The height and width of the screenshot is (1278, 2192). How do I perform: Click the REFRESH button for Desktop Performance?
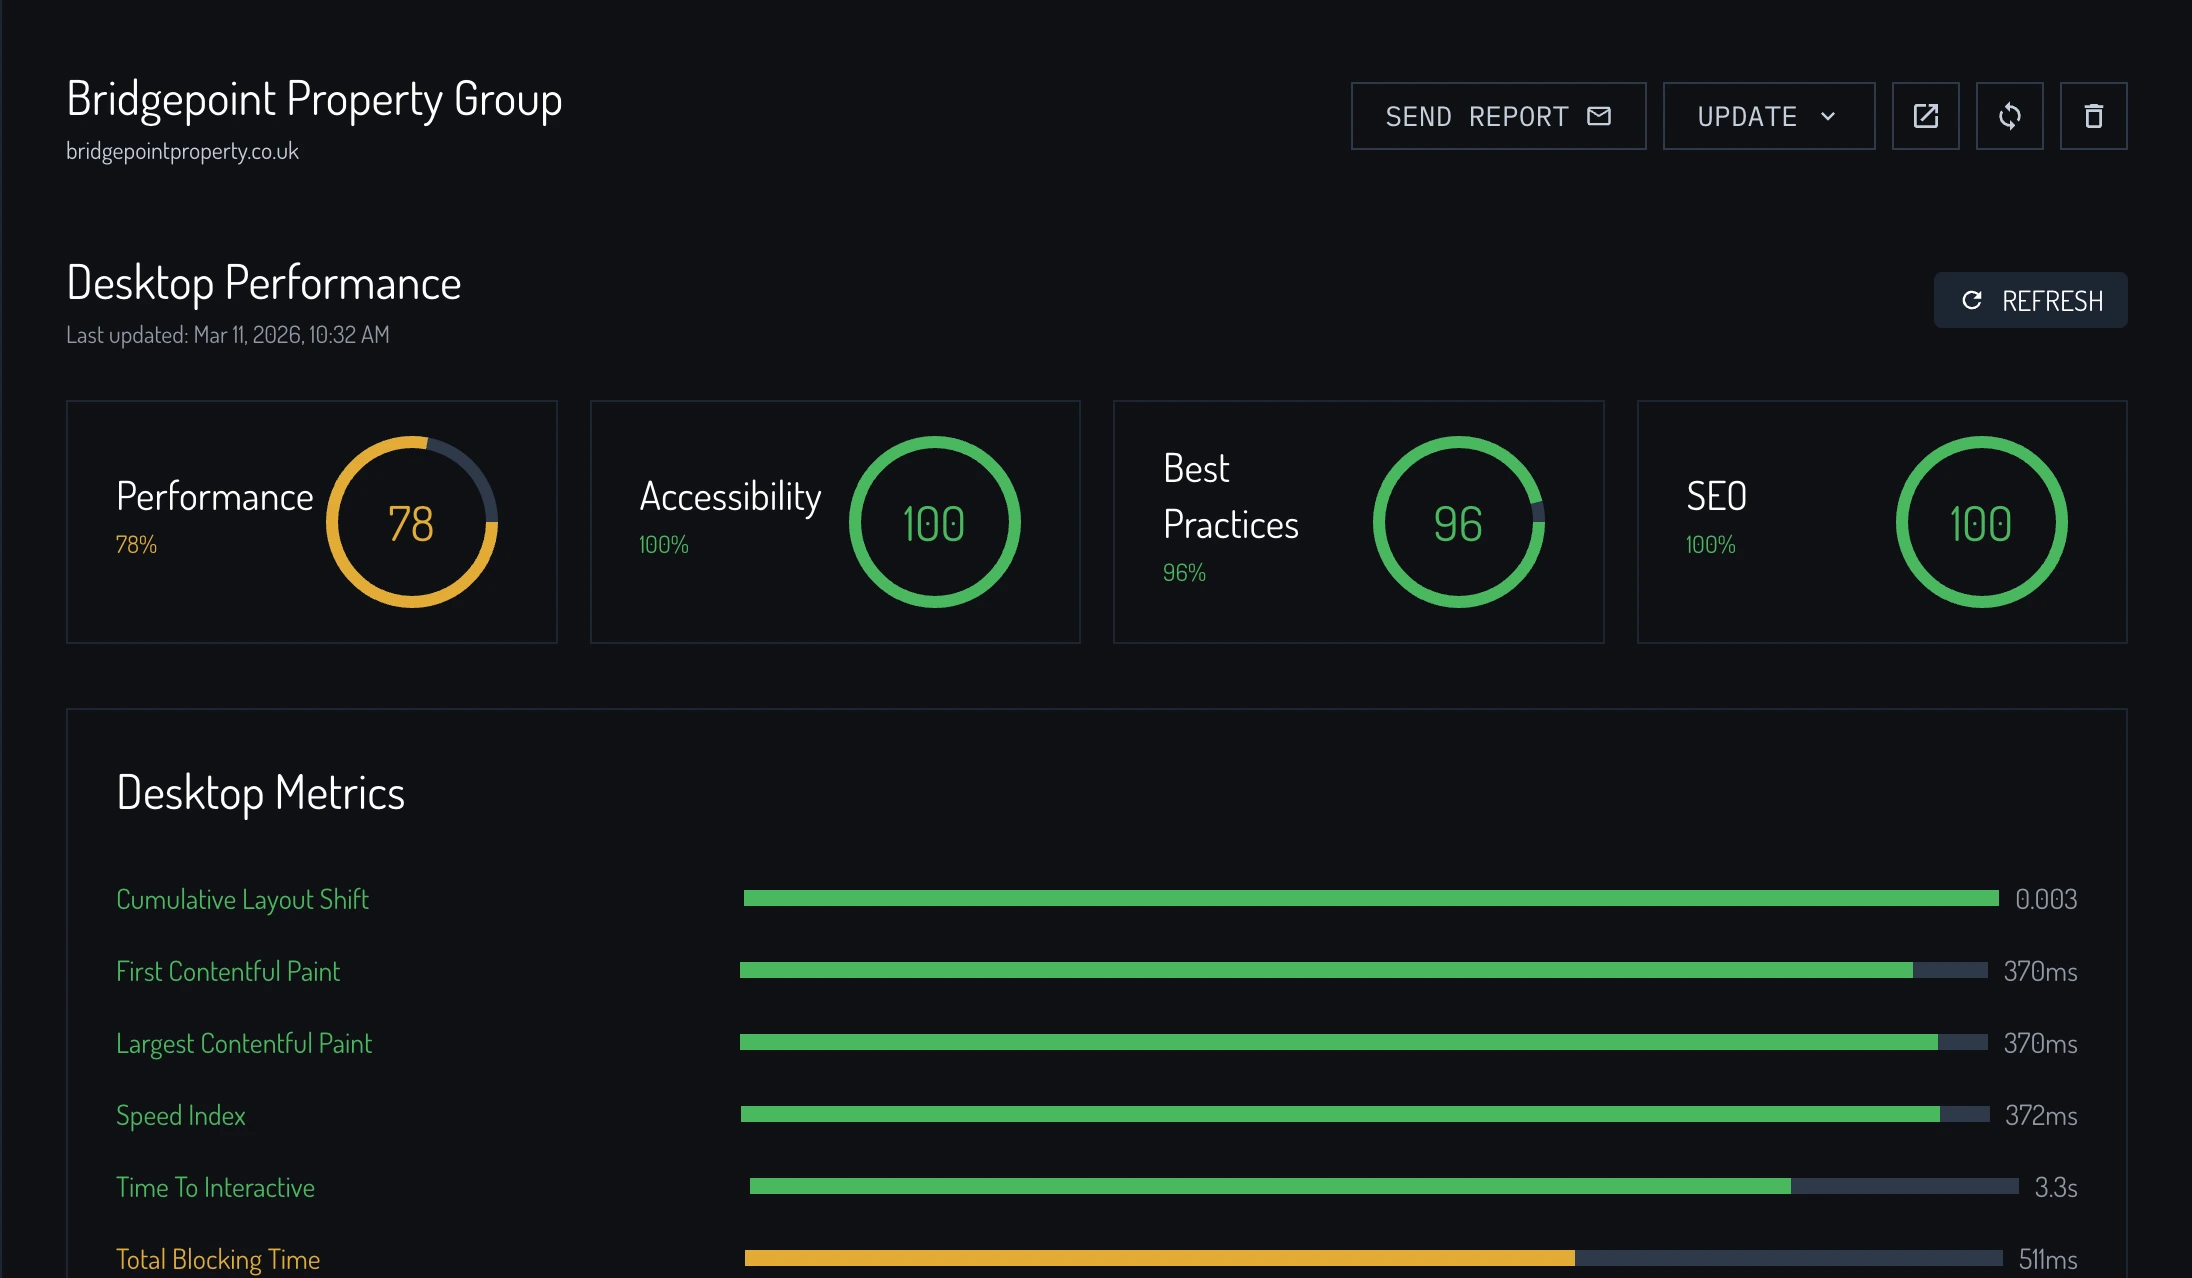[x=2030, y=299]
